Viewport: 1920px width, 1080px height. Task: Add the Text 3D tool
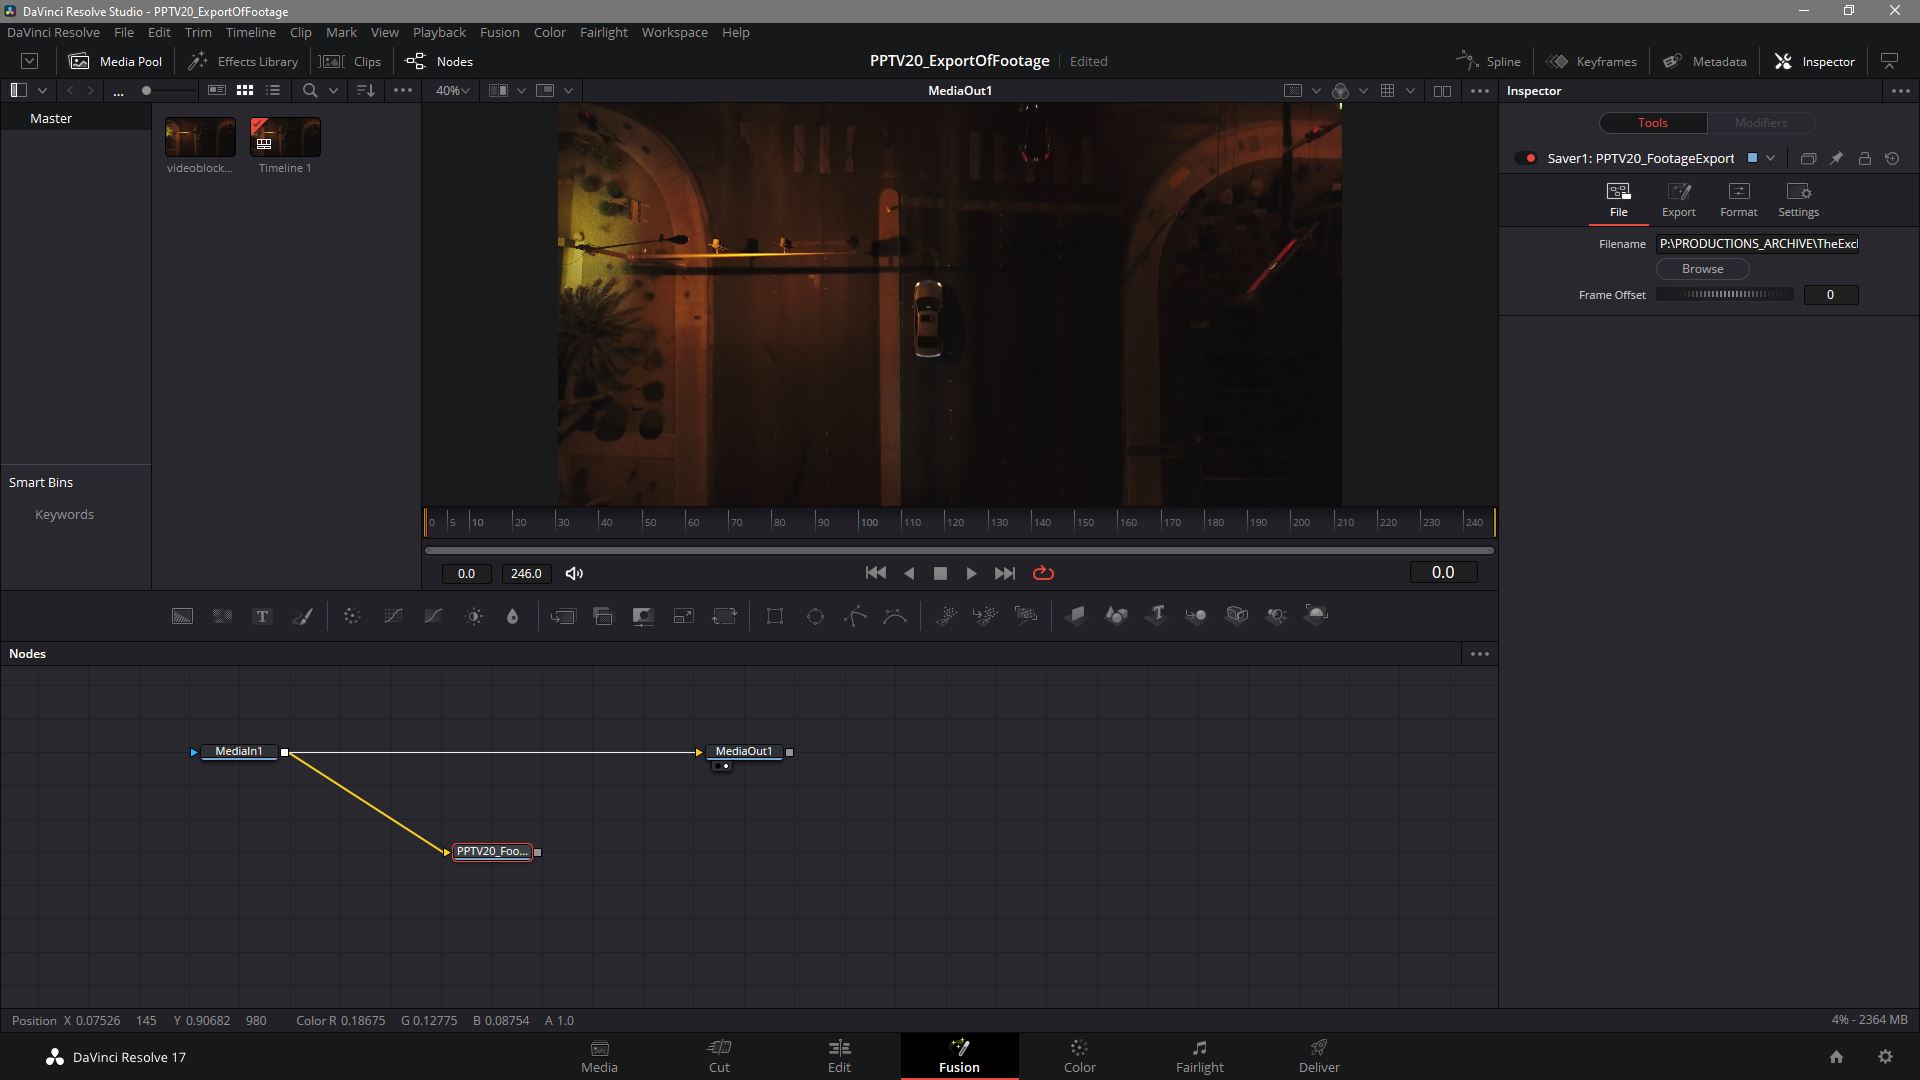[1157, 616]
